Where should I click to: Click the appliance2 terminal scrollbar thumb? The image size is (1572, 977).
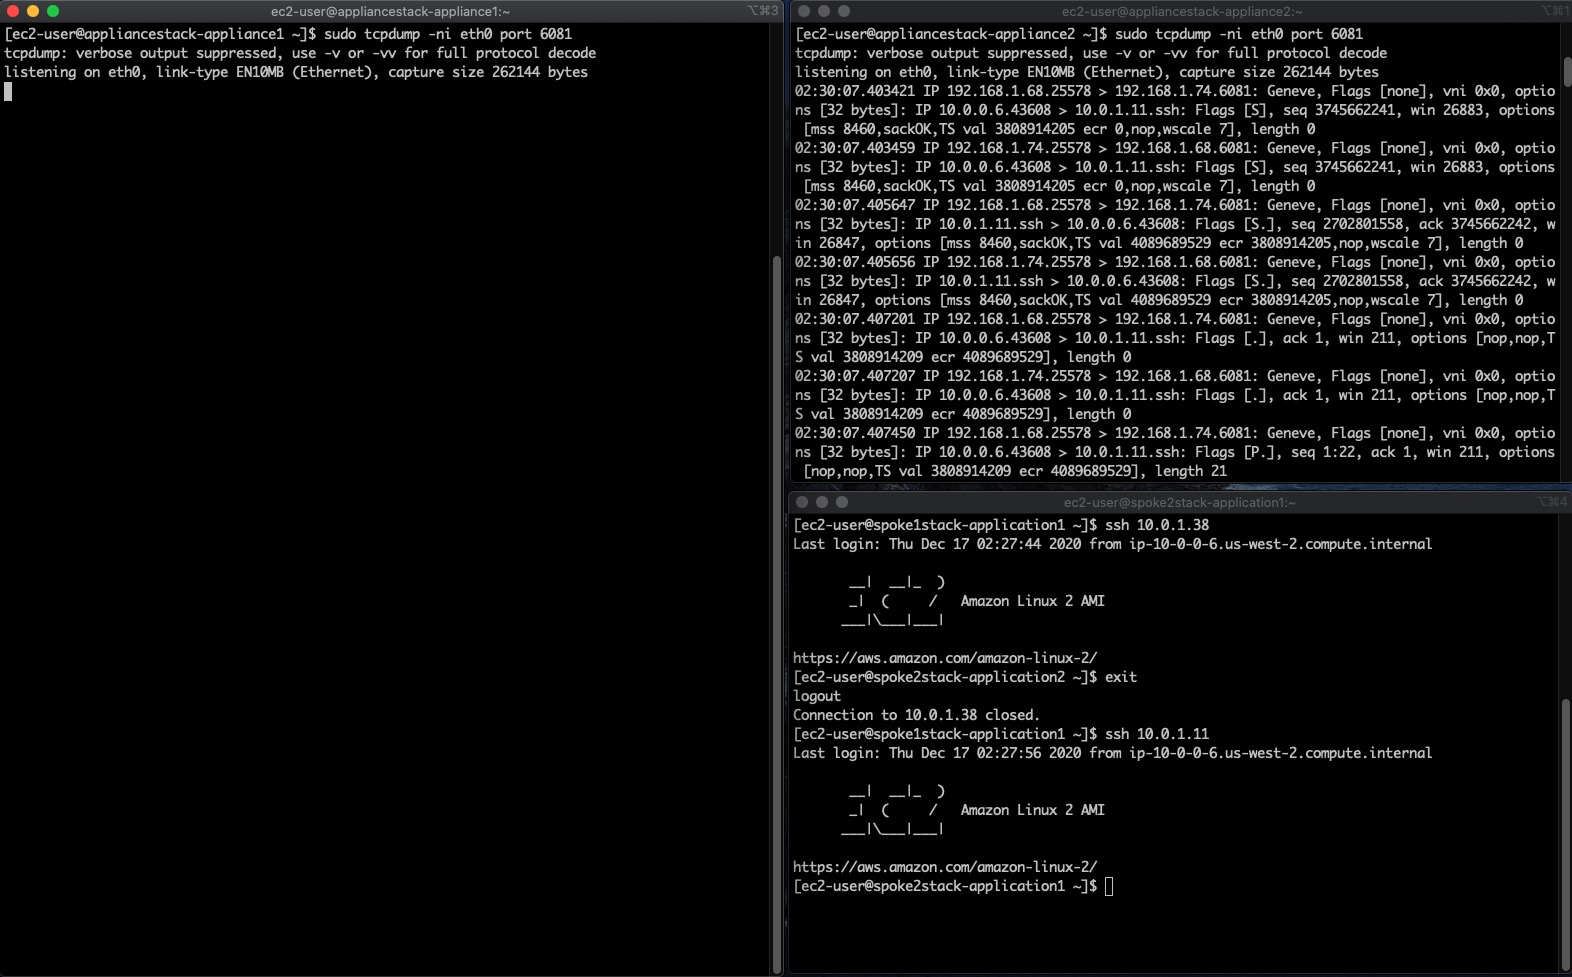[x=1567, y=71]
